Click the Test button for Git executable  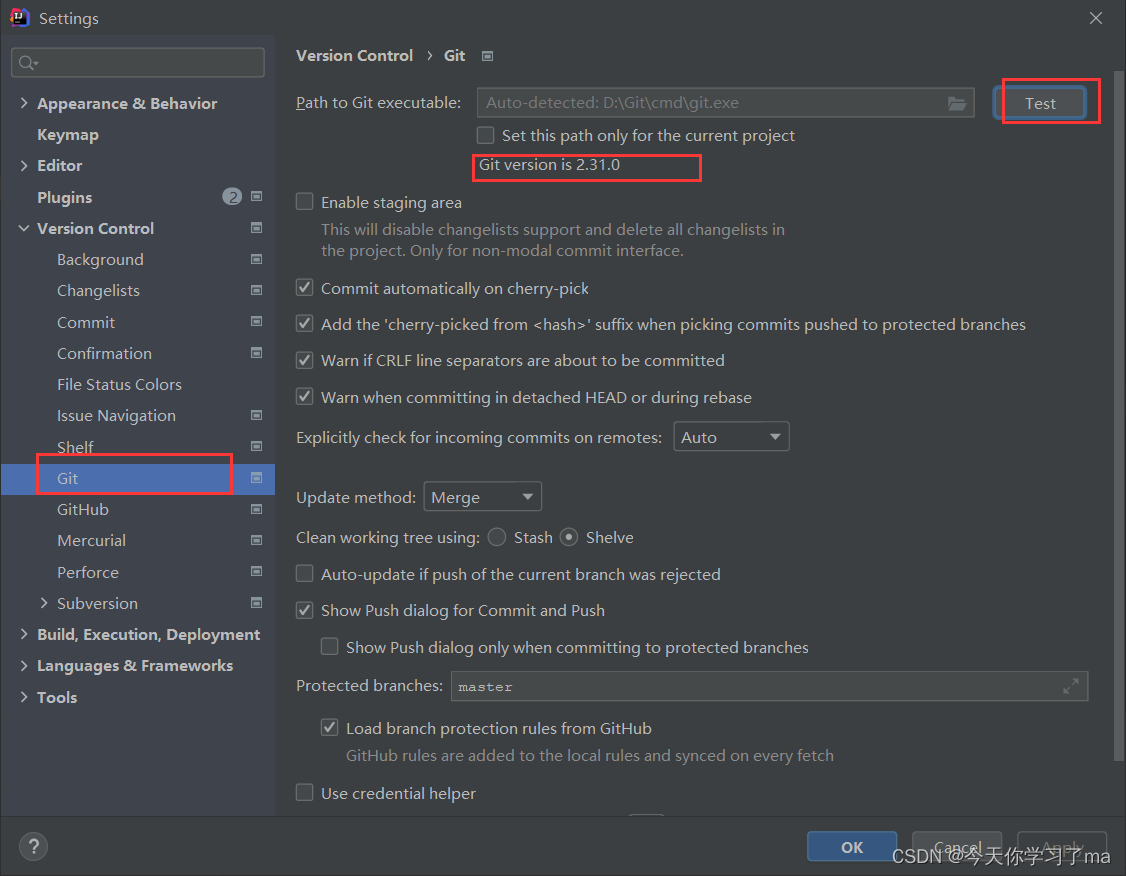pos(1041,103)
